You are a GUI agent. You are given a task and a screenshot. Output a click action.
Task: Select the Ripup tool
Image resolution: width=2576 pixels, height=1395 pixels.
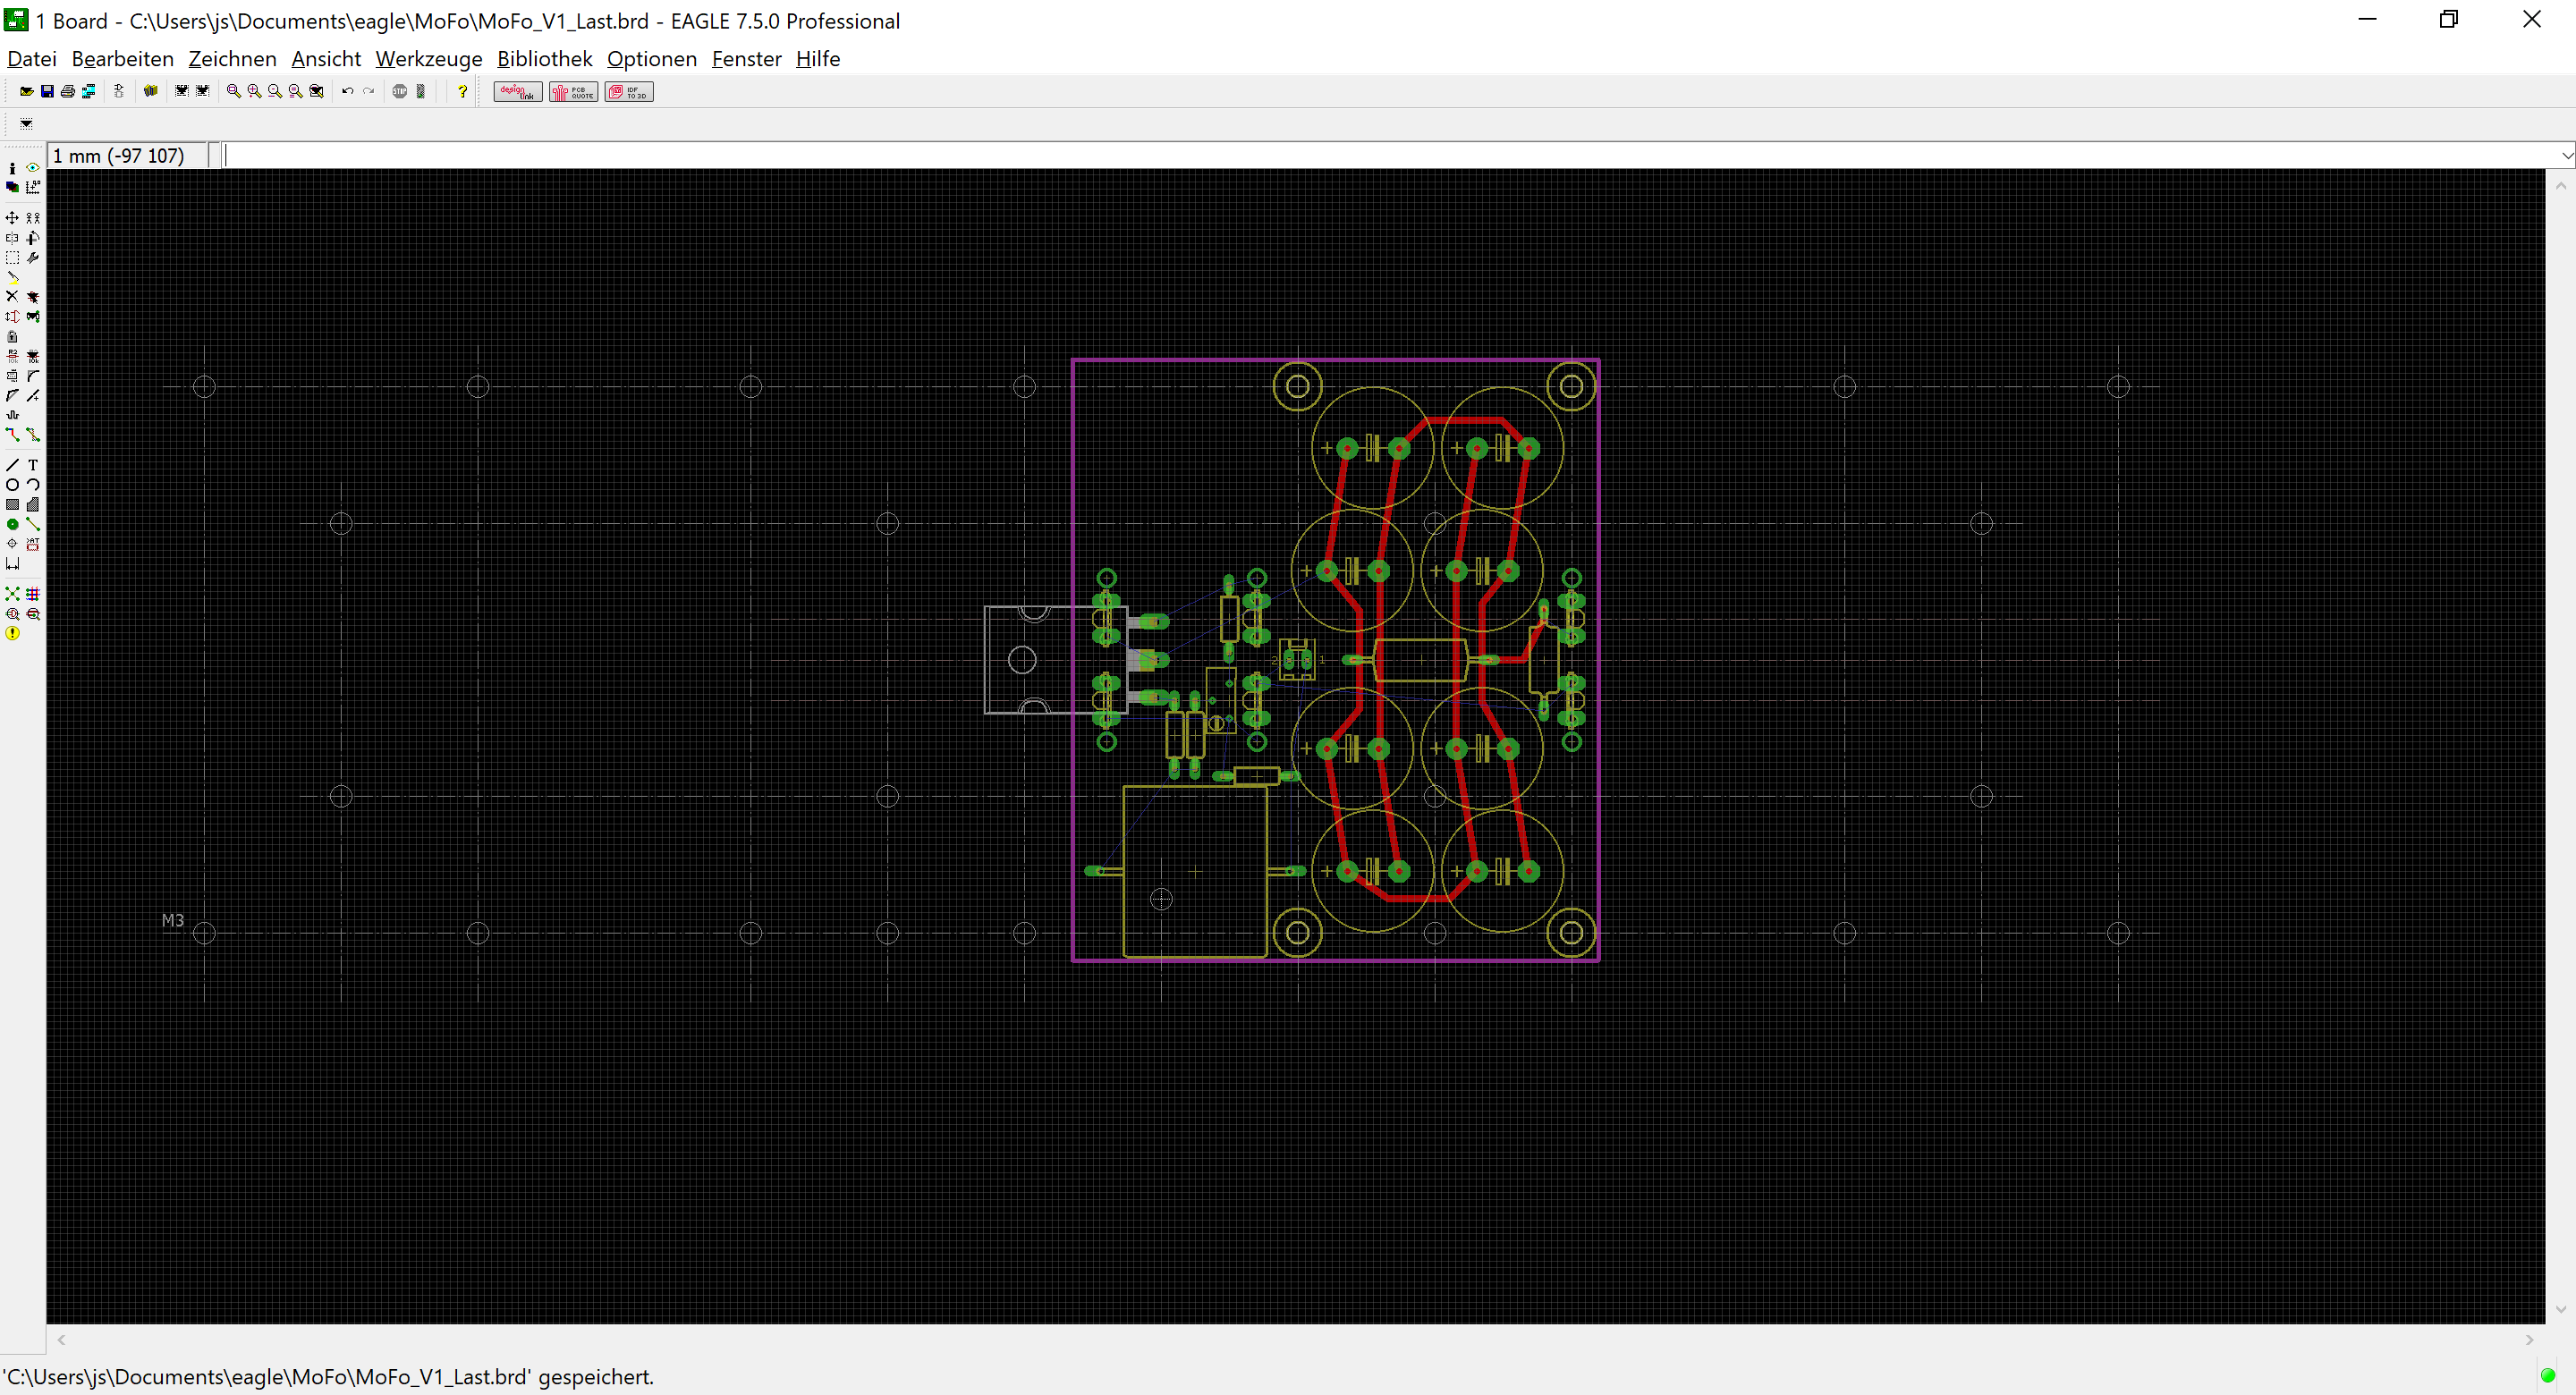click(x=33, y=435)
